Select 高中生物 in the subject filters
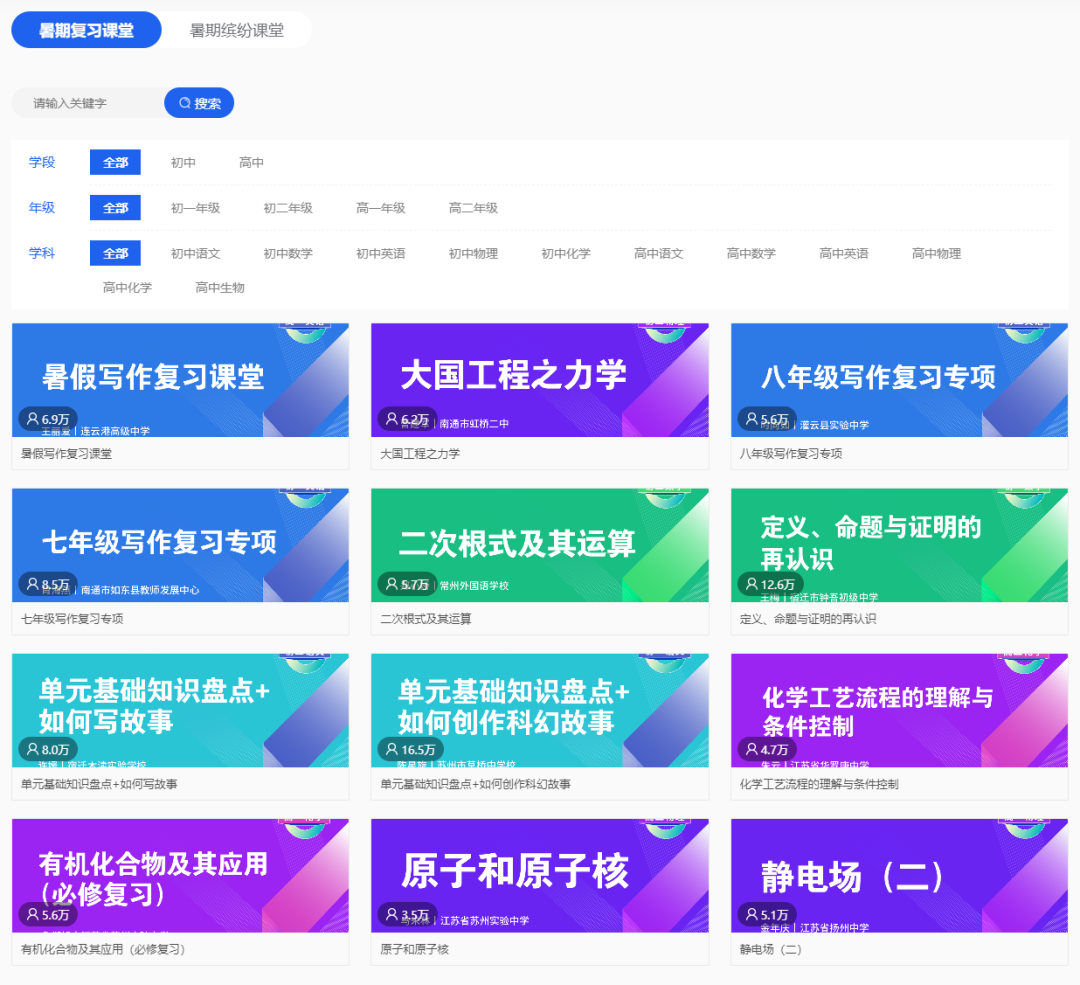The image size is (1080, 985). click(x=218, y=287)
